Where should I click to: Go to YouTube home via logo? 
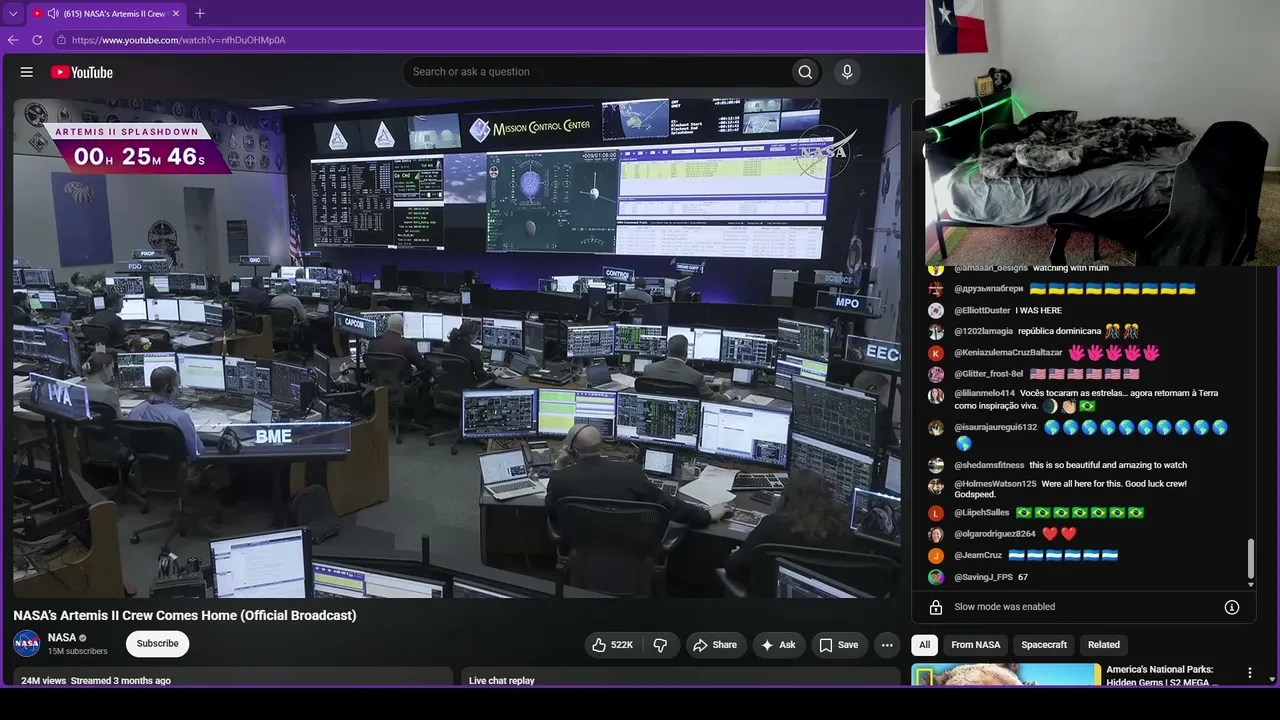pyautogui.click(x=82, y=72)
